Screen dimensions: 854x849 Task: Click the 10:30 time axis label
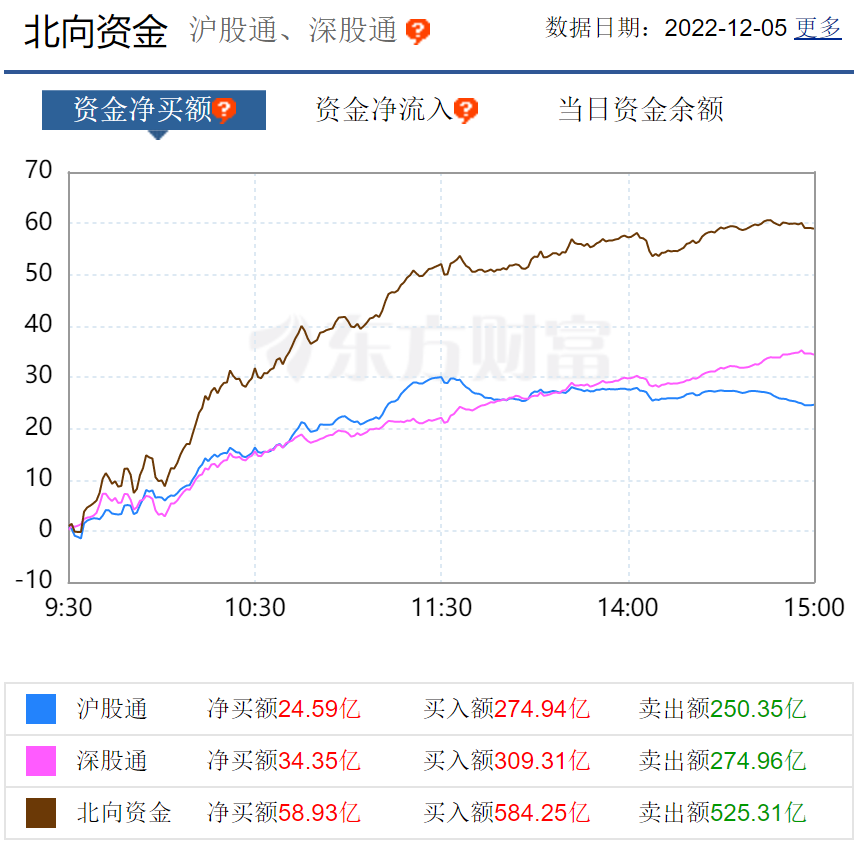coord(255,607)
